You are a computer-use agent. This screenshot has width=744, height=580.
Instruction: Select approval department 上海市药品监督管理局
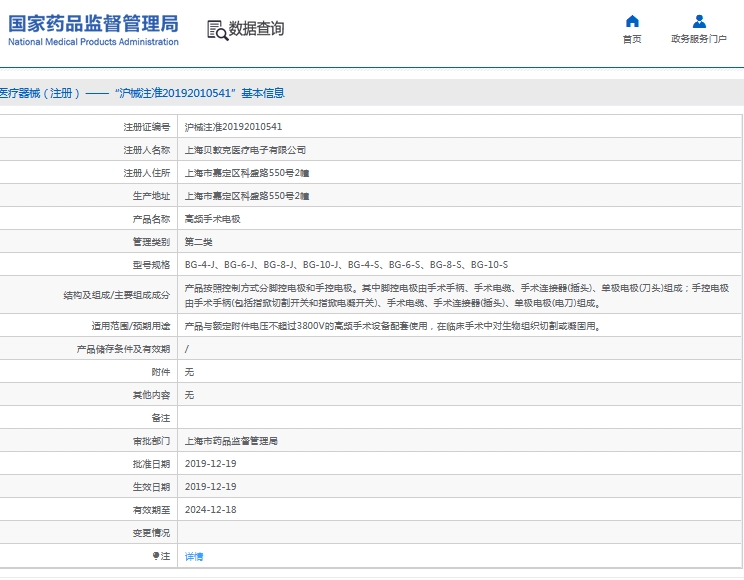[231, 441]
